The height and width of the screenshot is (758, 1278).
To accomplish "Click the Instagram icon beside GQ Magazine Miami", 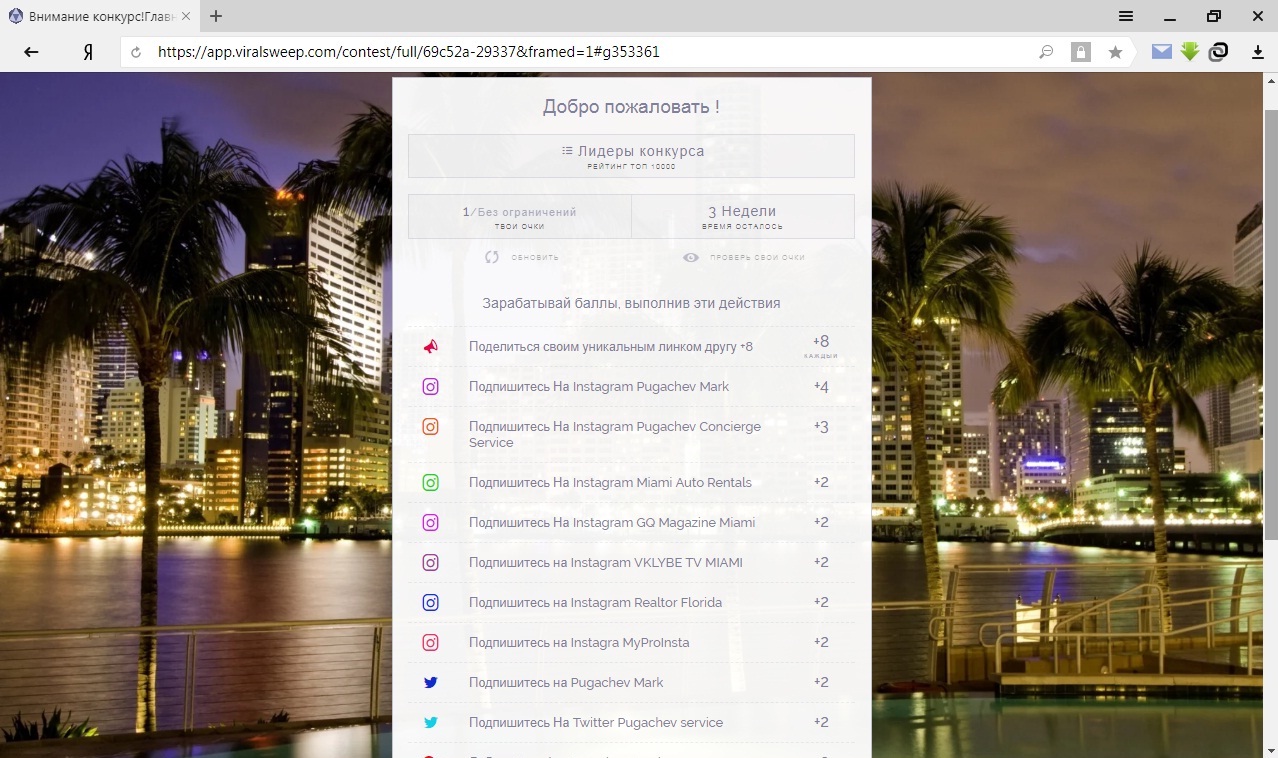I will tap(430, 523).
